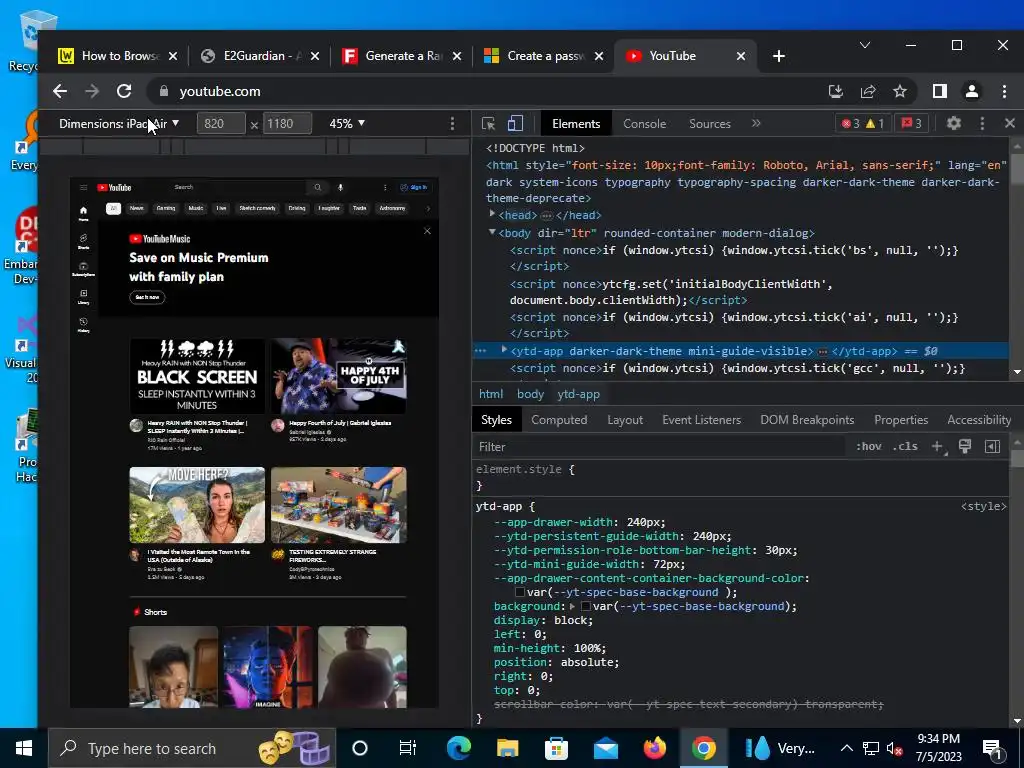The height and width of the screenshot is (768, 1024).
Task: Open the tab search chevron
Action: tap(865, 45)
